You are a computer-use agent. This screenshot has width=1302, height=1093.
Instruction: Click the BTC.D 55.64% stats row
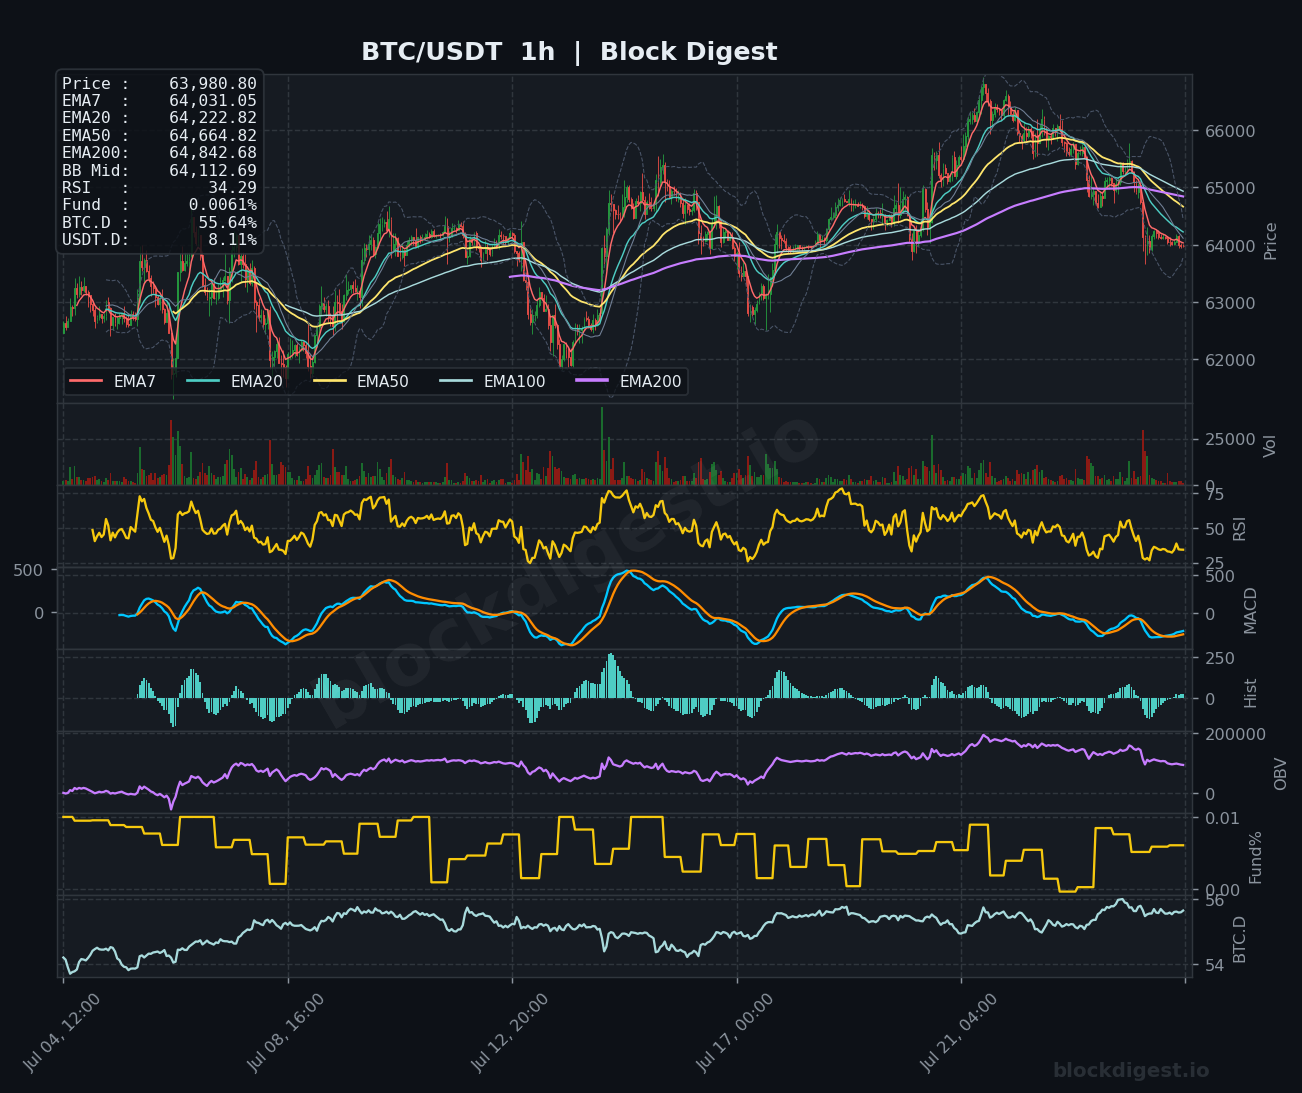coord(159,223)
